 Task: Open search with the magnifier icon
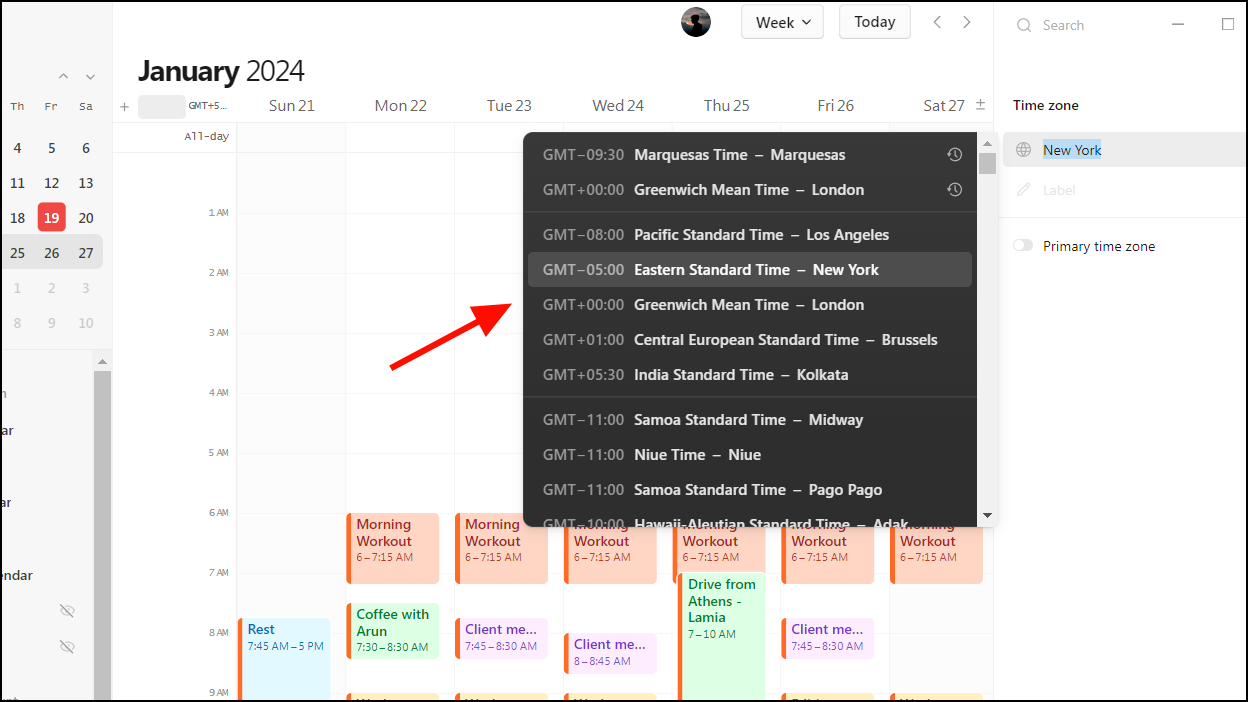pos(1025,25)
